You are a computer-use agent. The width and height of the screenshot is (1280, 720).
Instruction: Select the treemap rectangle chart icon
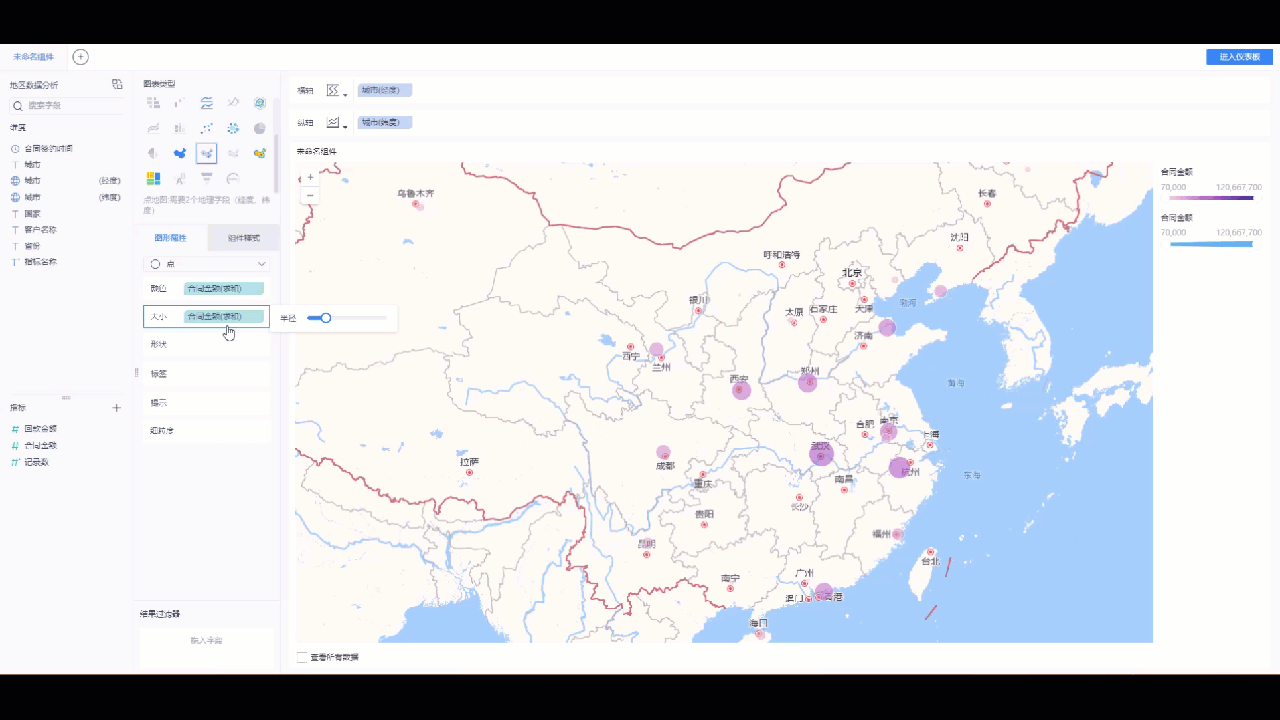(x=153, y=179)
